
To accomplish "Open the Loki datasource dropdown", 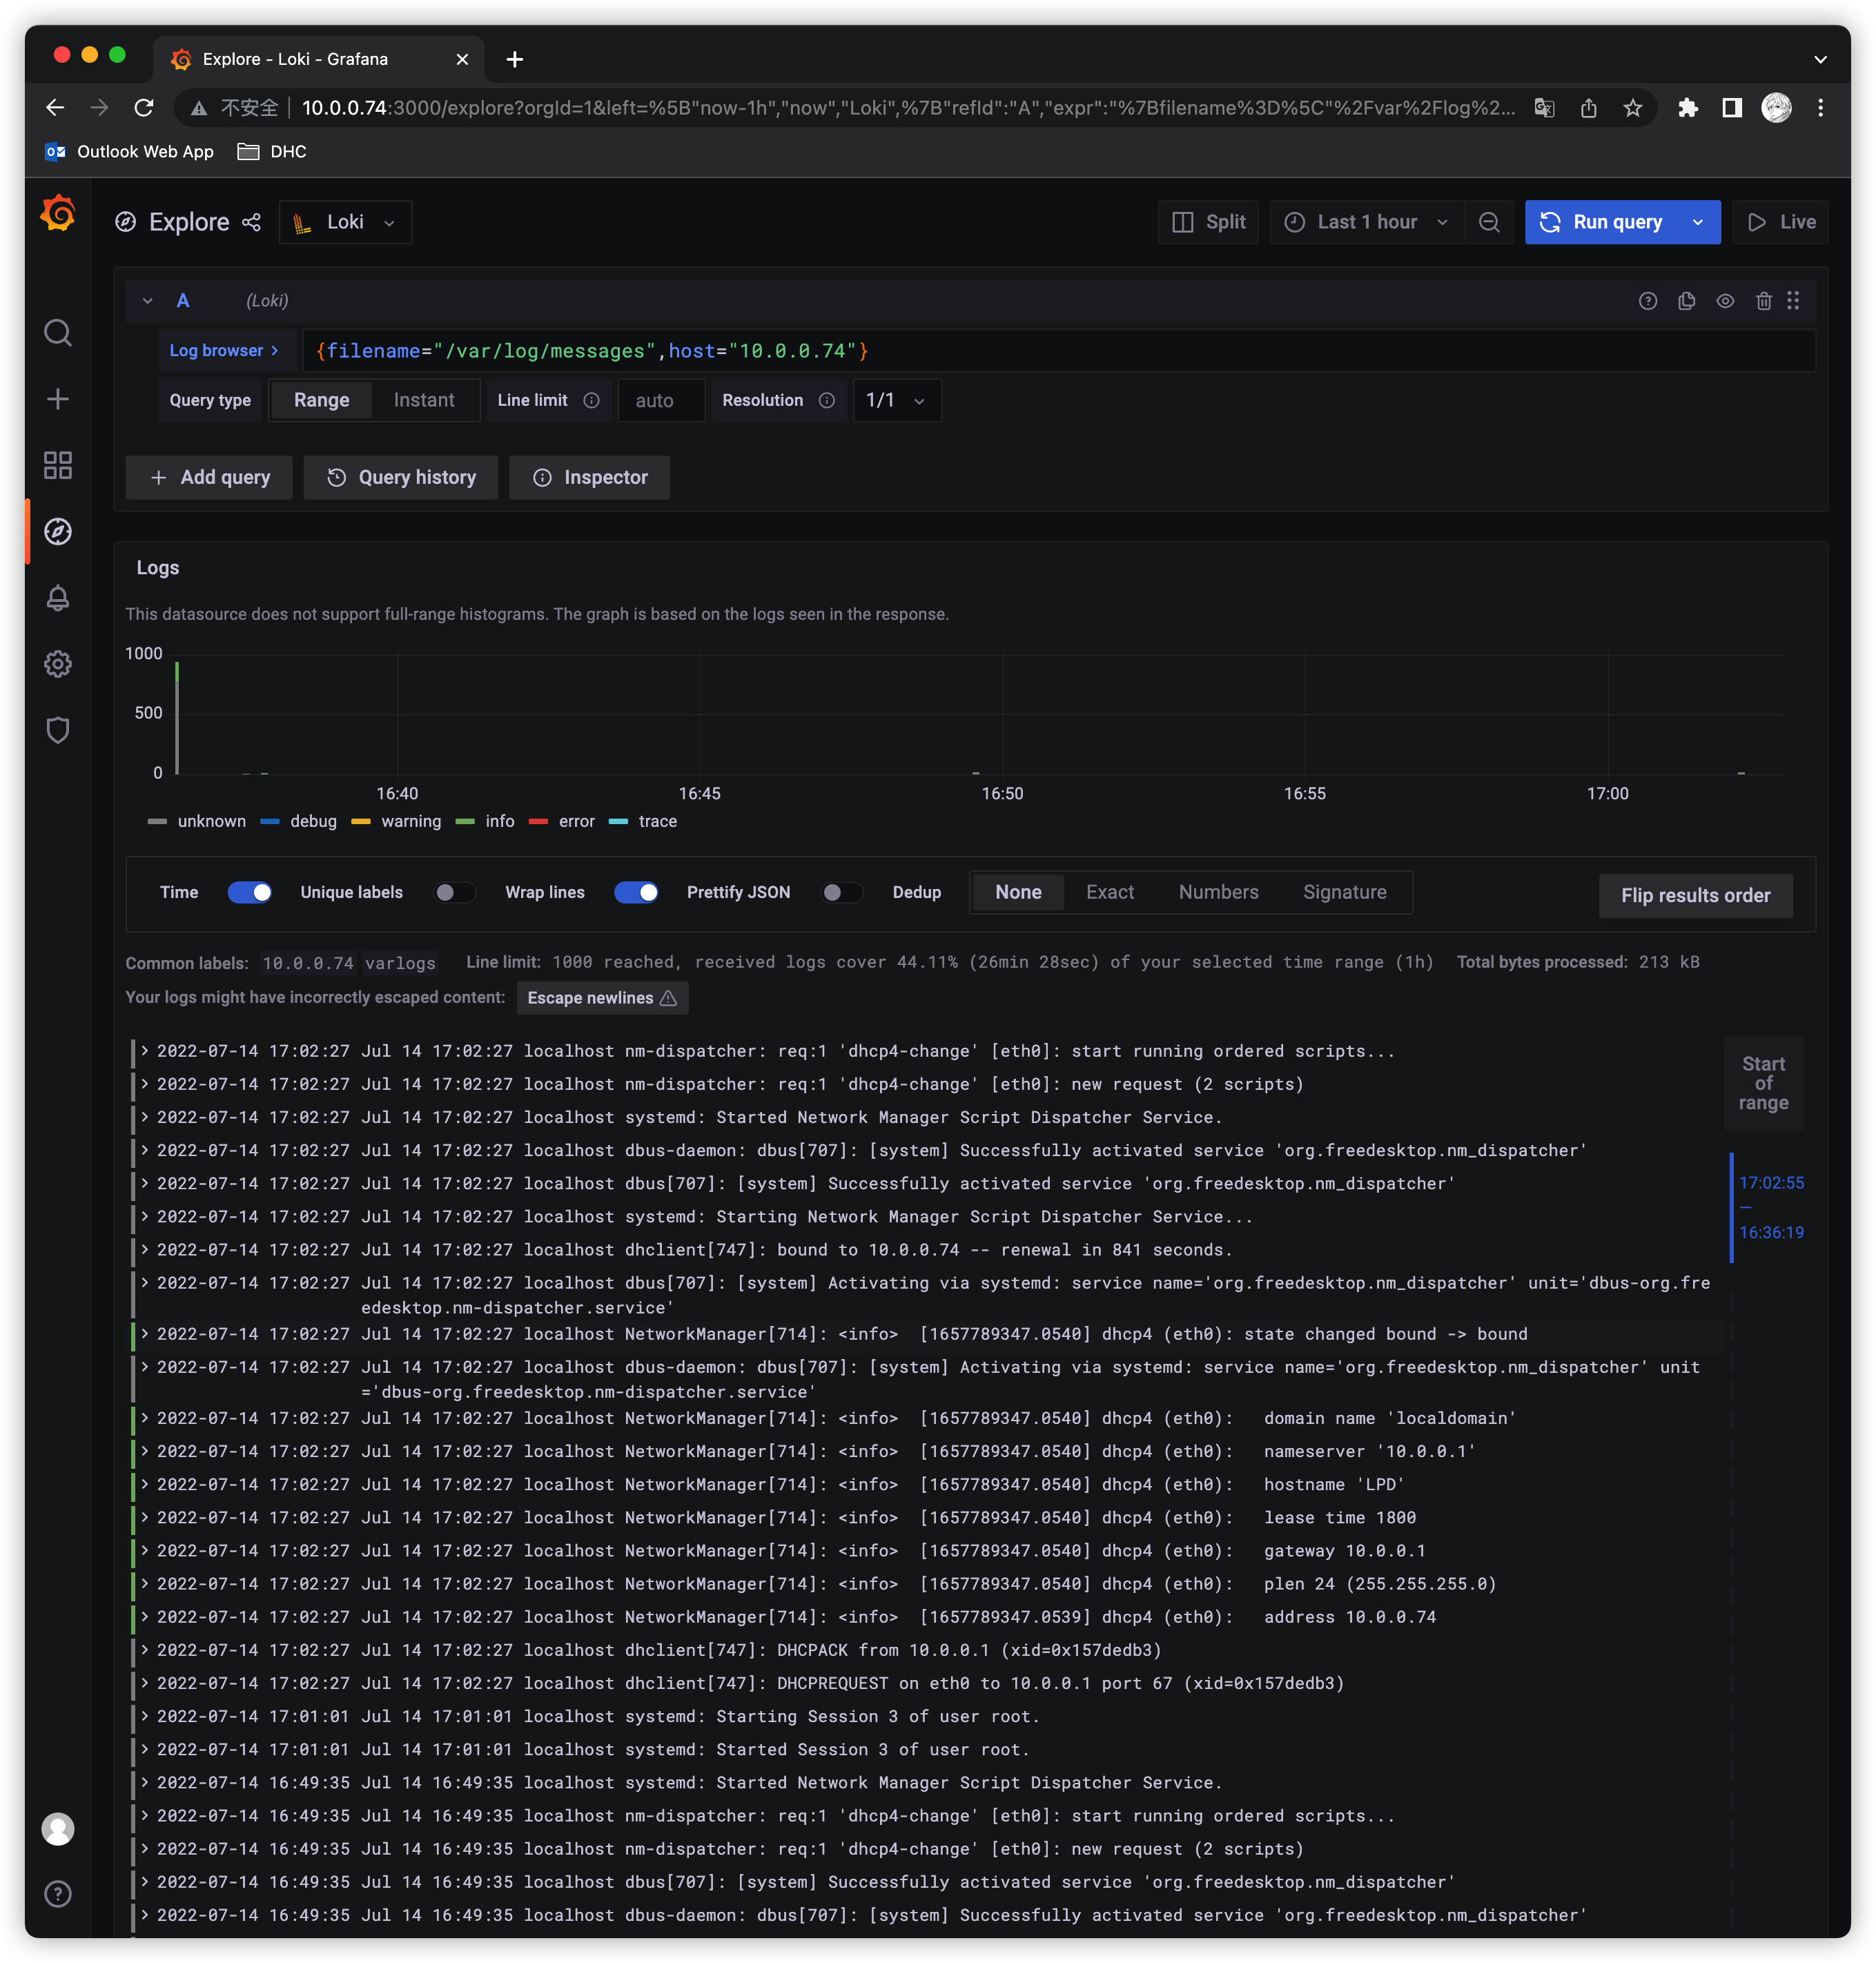I will click(x=345, y=222).
